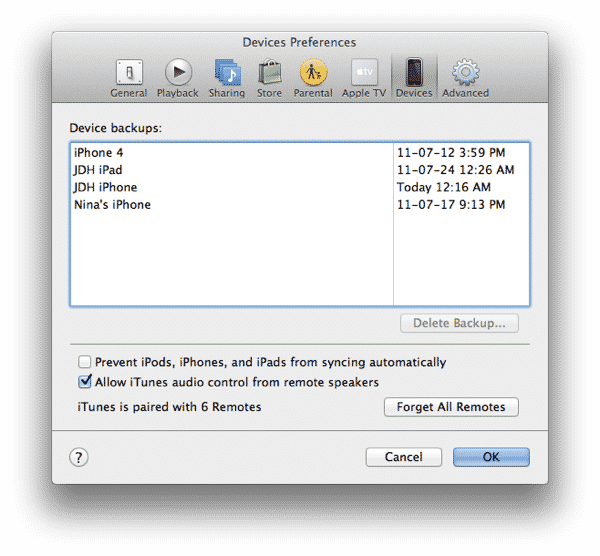Switch to Playback preferences
The image size is (600, 556).
[x=177, y=78]
